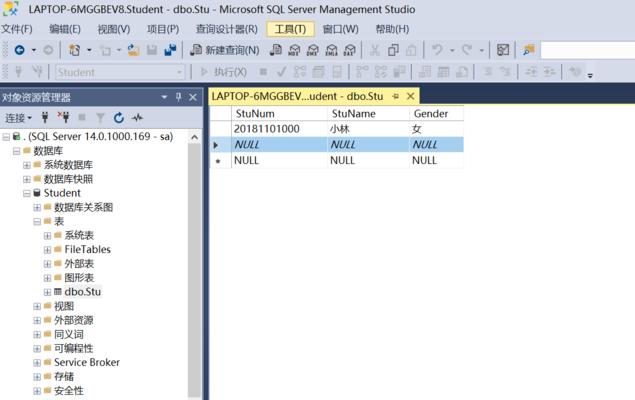635x400 pixels.
Task: Click the open file toolbar icon
Action: 133,50
